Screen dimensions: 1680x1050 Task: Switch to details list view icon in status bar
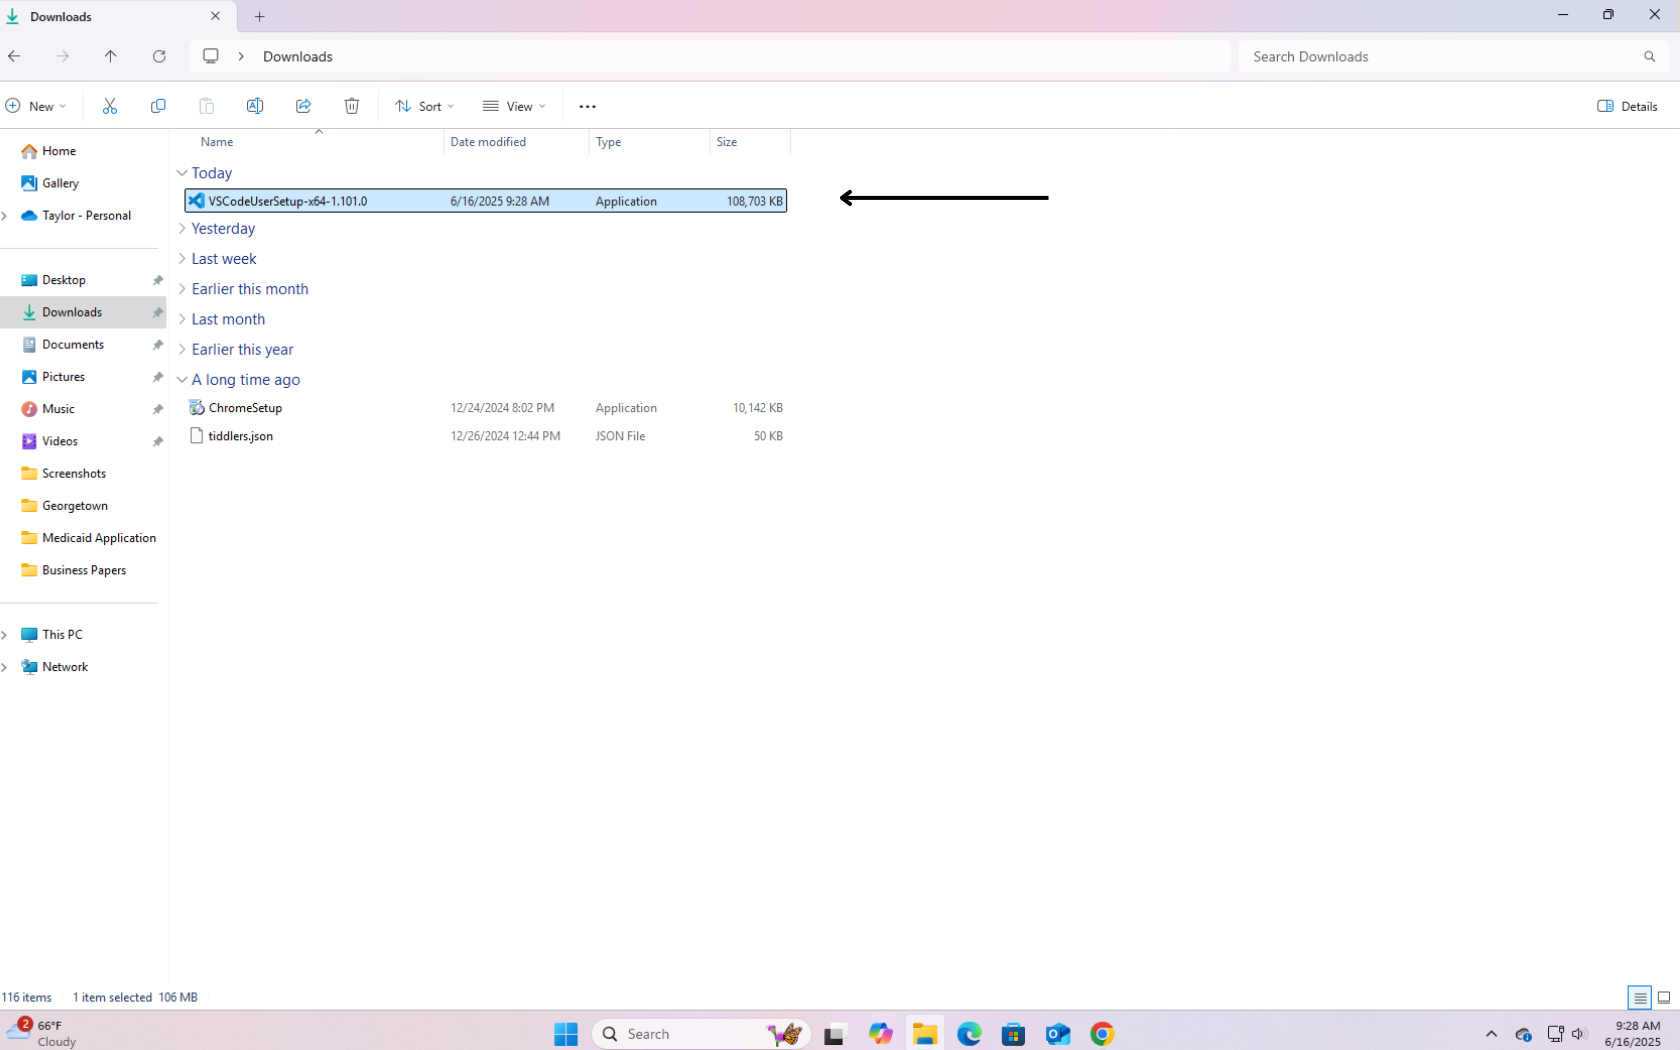point(1639,997)
